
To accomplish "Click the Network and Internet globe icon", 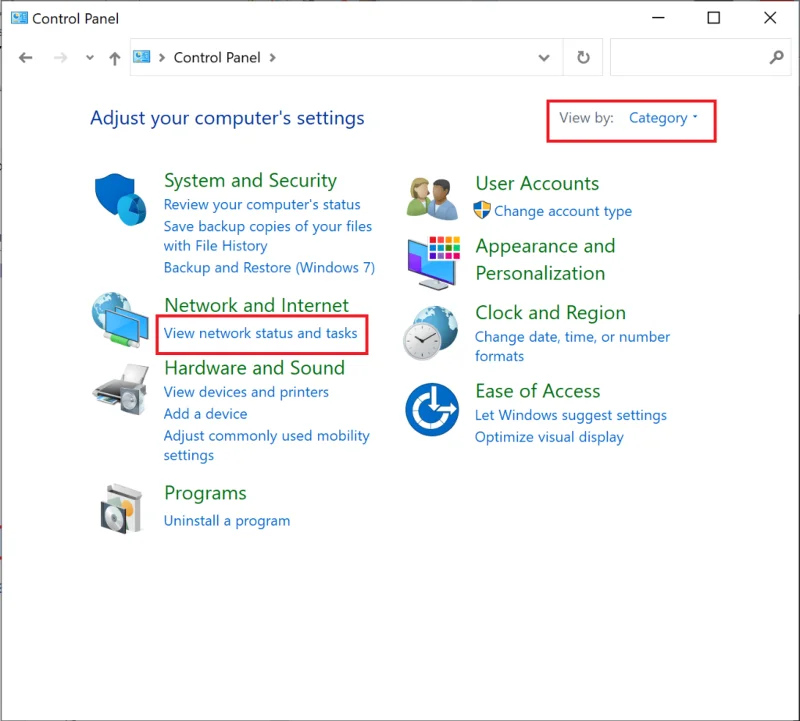I will (120, 319).
